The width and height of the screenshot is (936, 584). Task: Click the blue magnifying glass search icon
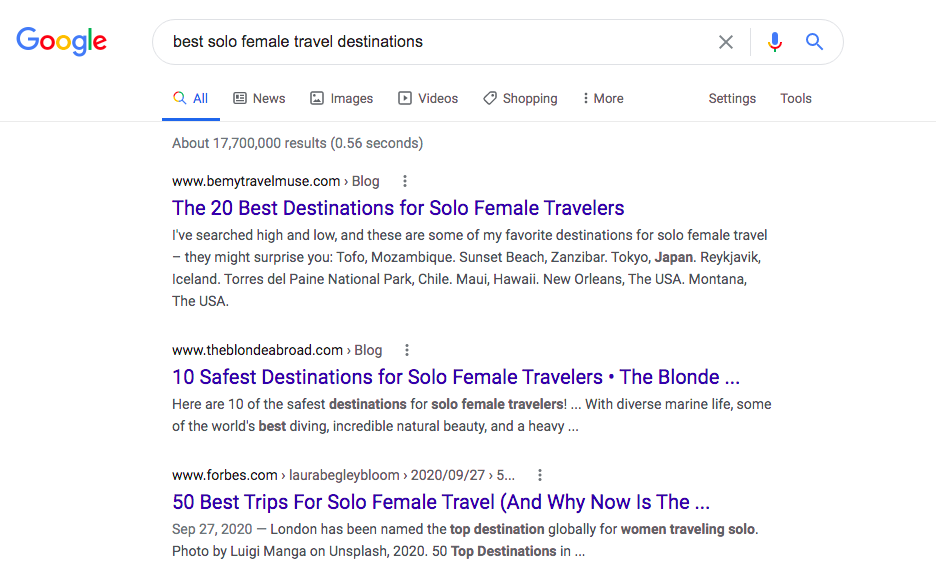coord(814,42)
